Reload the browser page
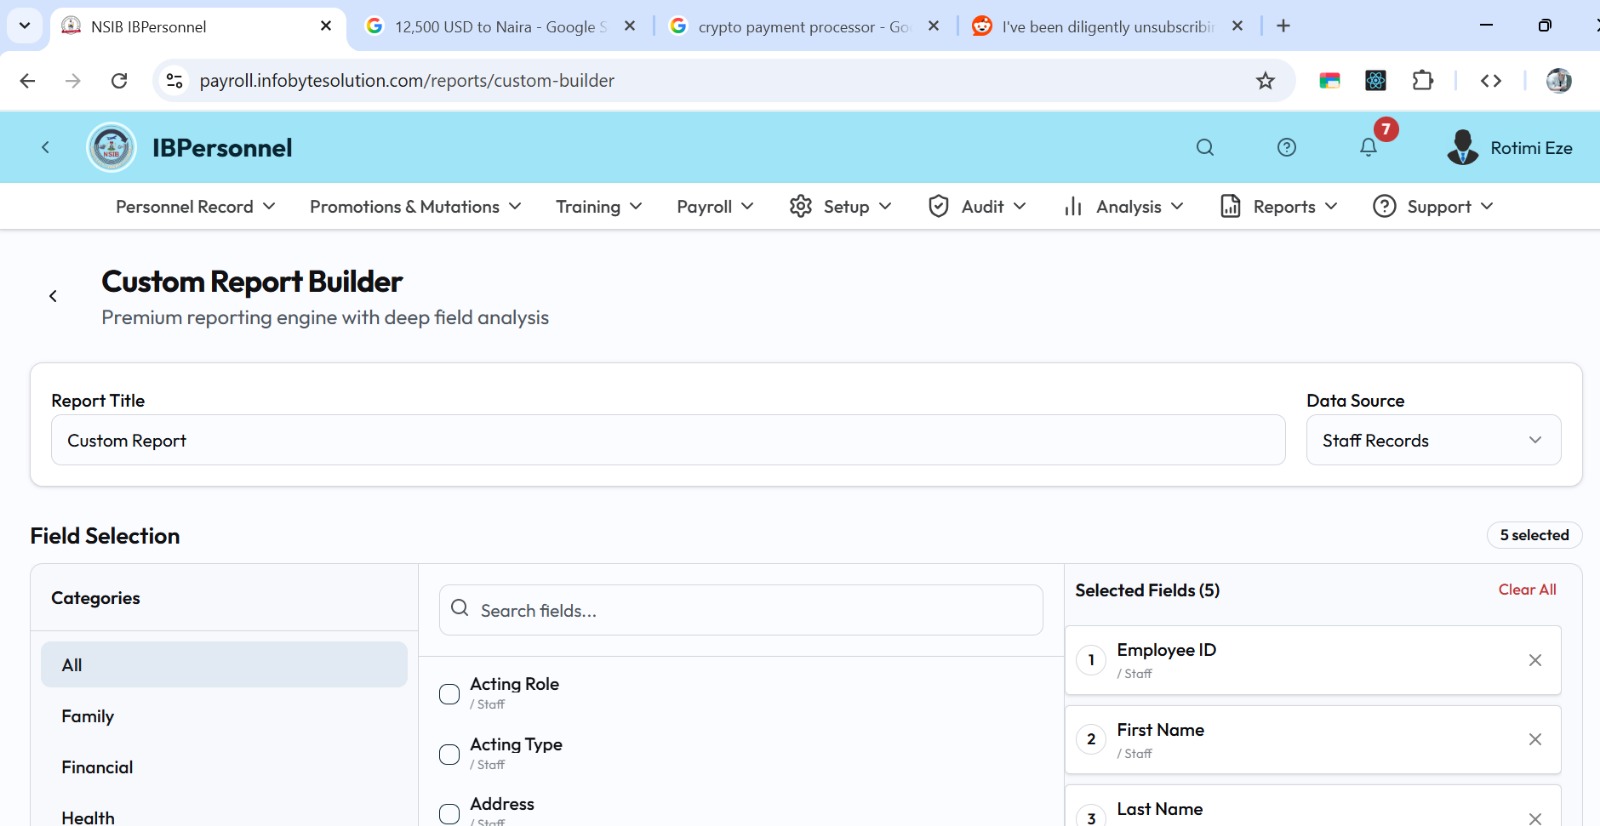1600x826 pixels. 119,81
